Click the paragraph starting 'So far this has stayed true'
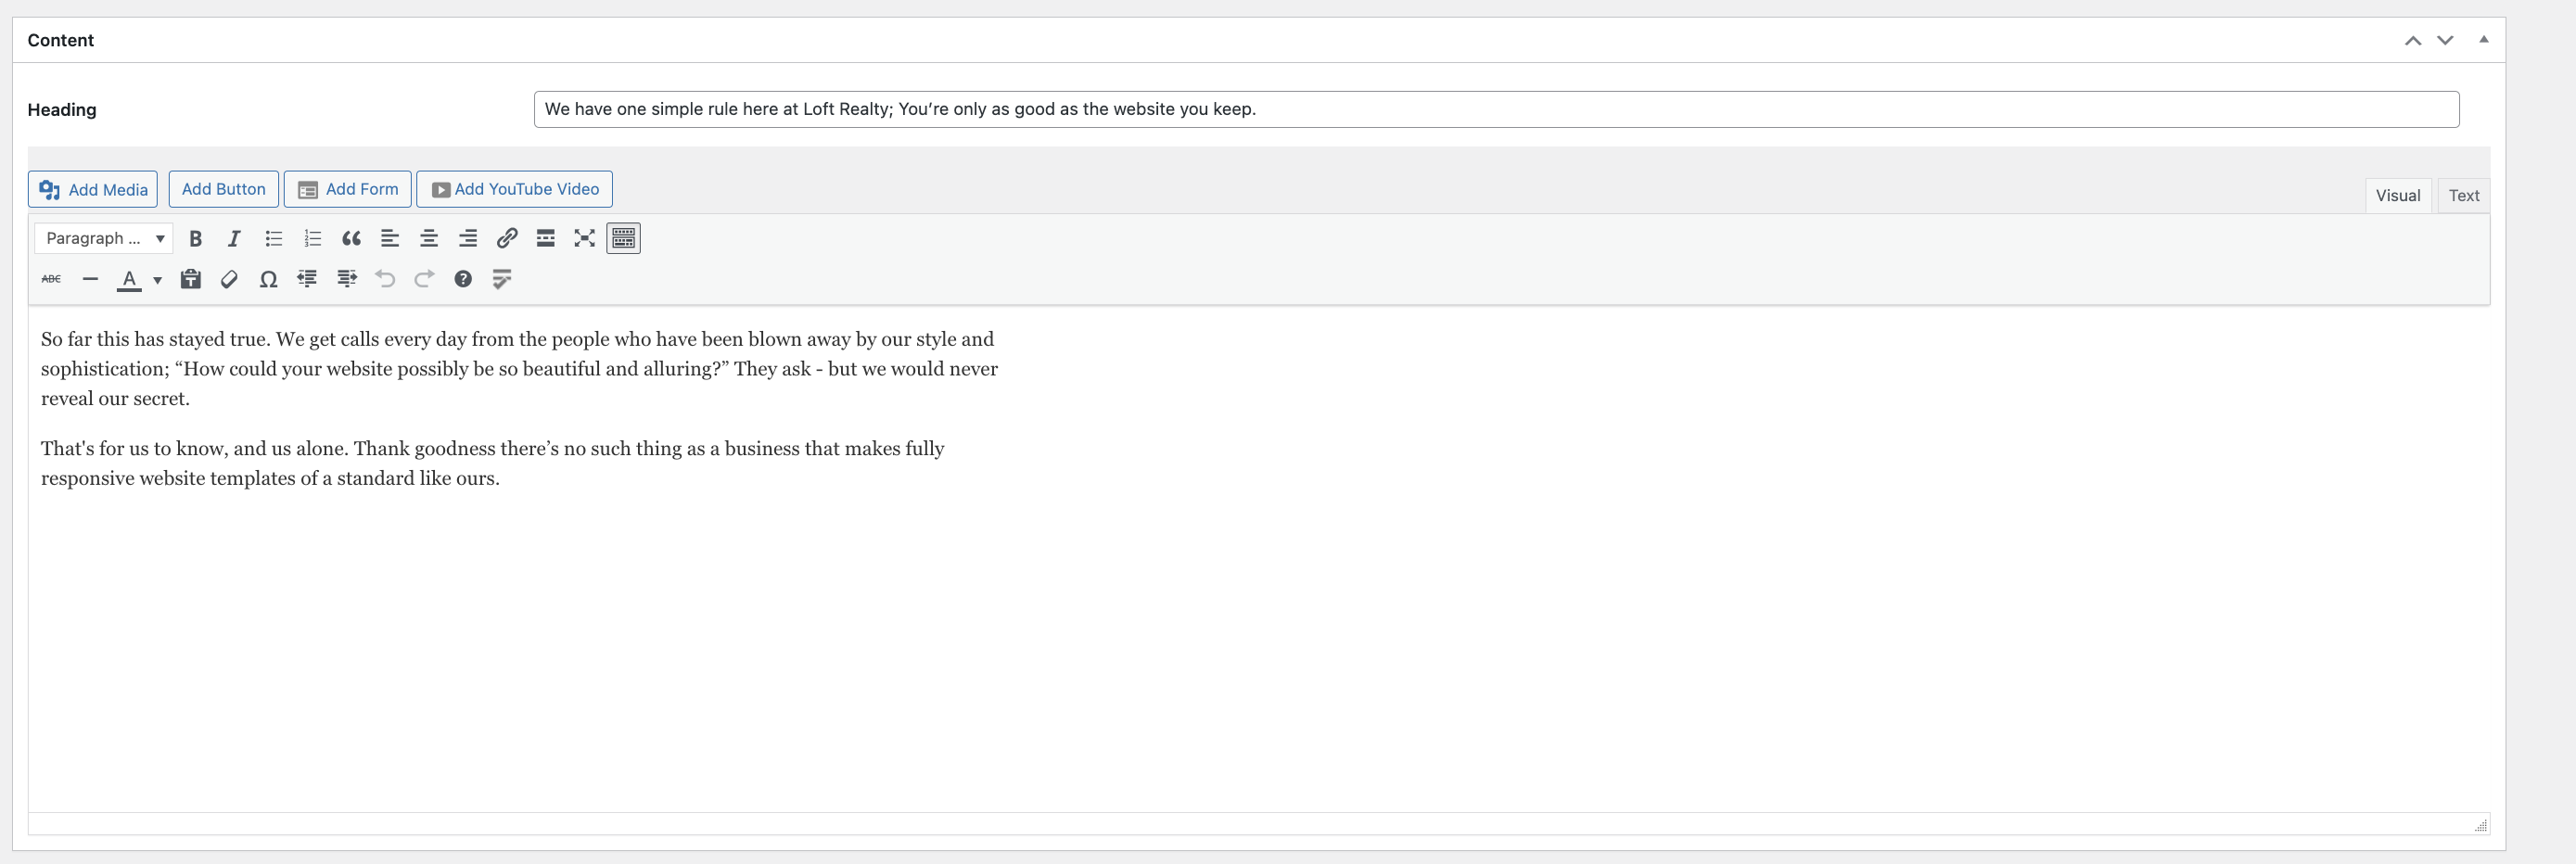 pyautogui.click(x=519, y=369)
